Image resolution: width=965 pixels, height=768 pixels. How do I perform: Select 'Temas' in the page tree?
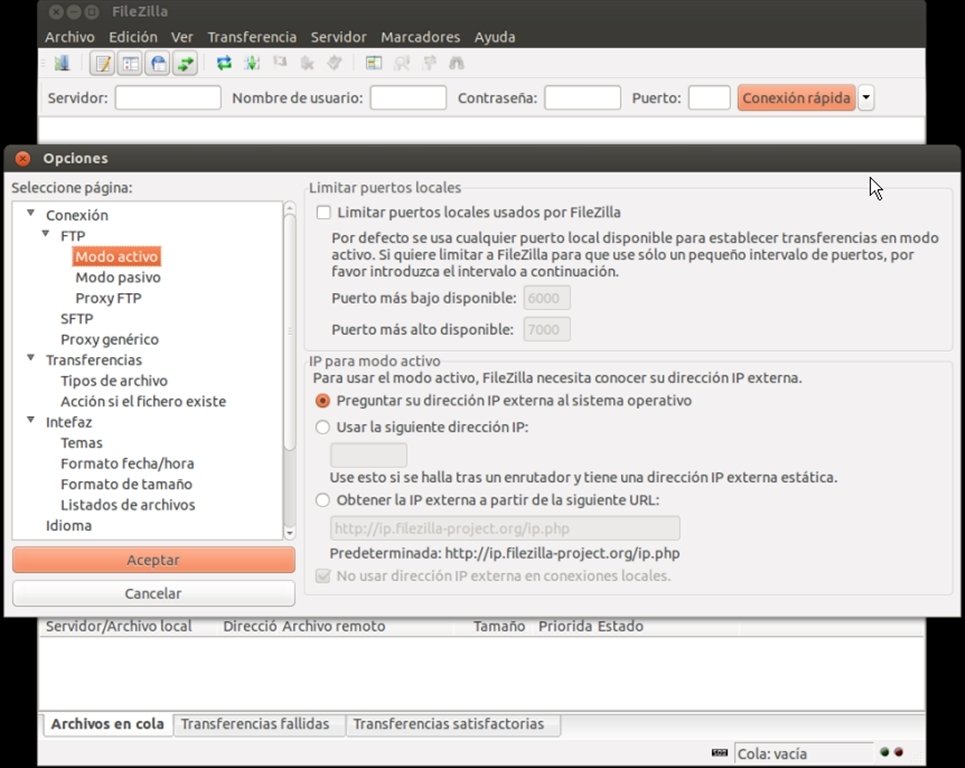coord(81,443)
